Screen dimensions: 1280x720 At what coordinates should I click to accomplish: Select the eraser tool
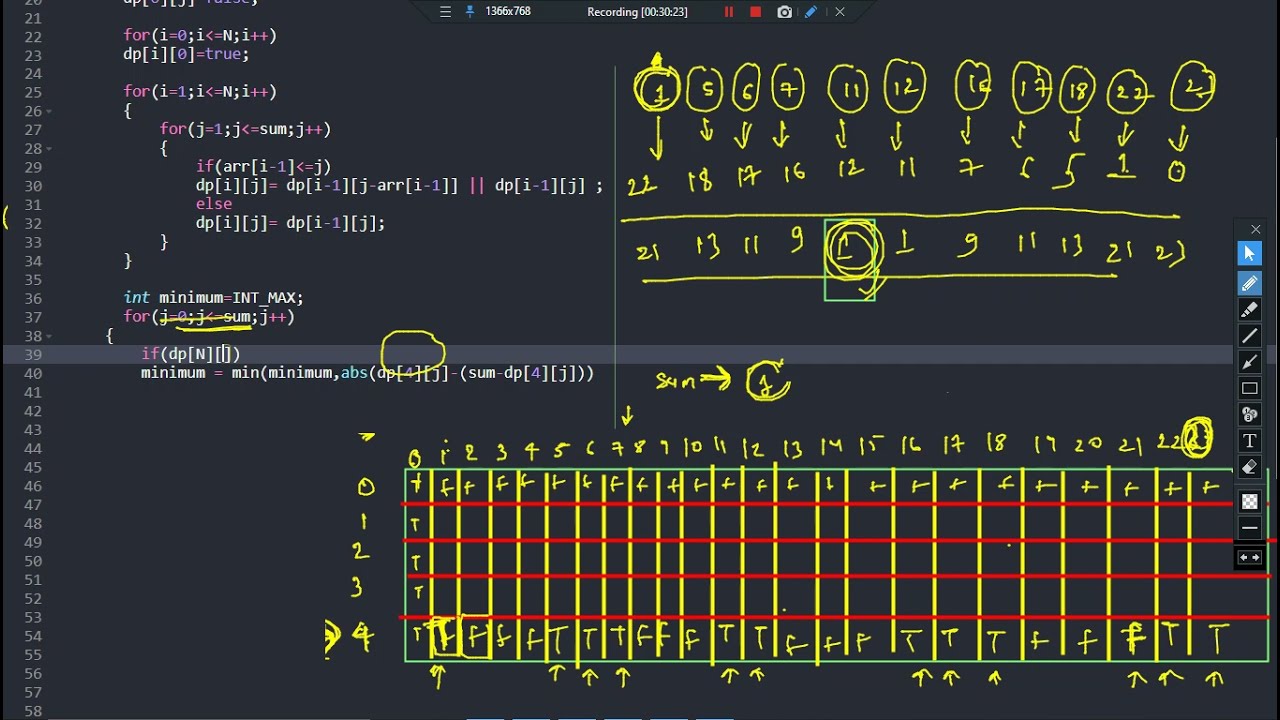(1250, 467)
